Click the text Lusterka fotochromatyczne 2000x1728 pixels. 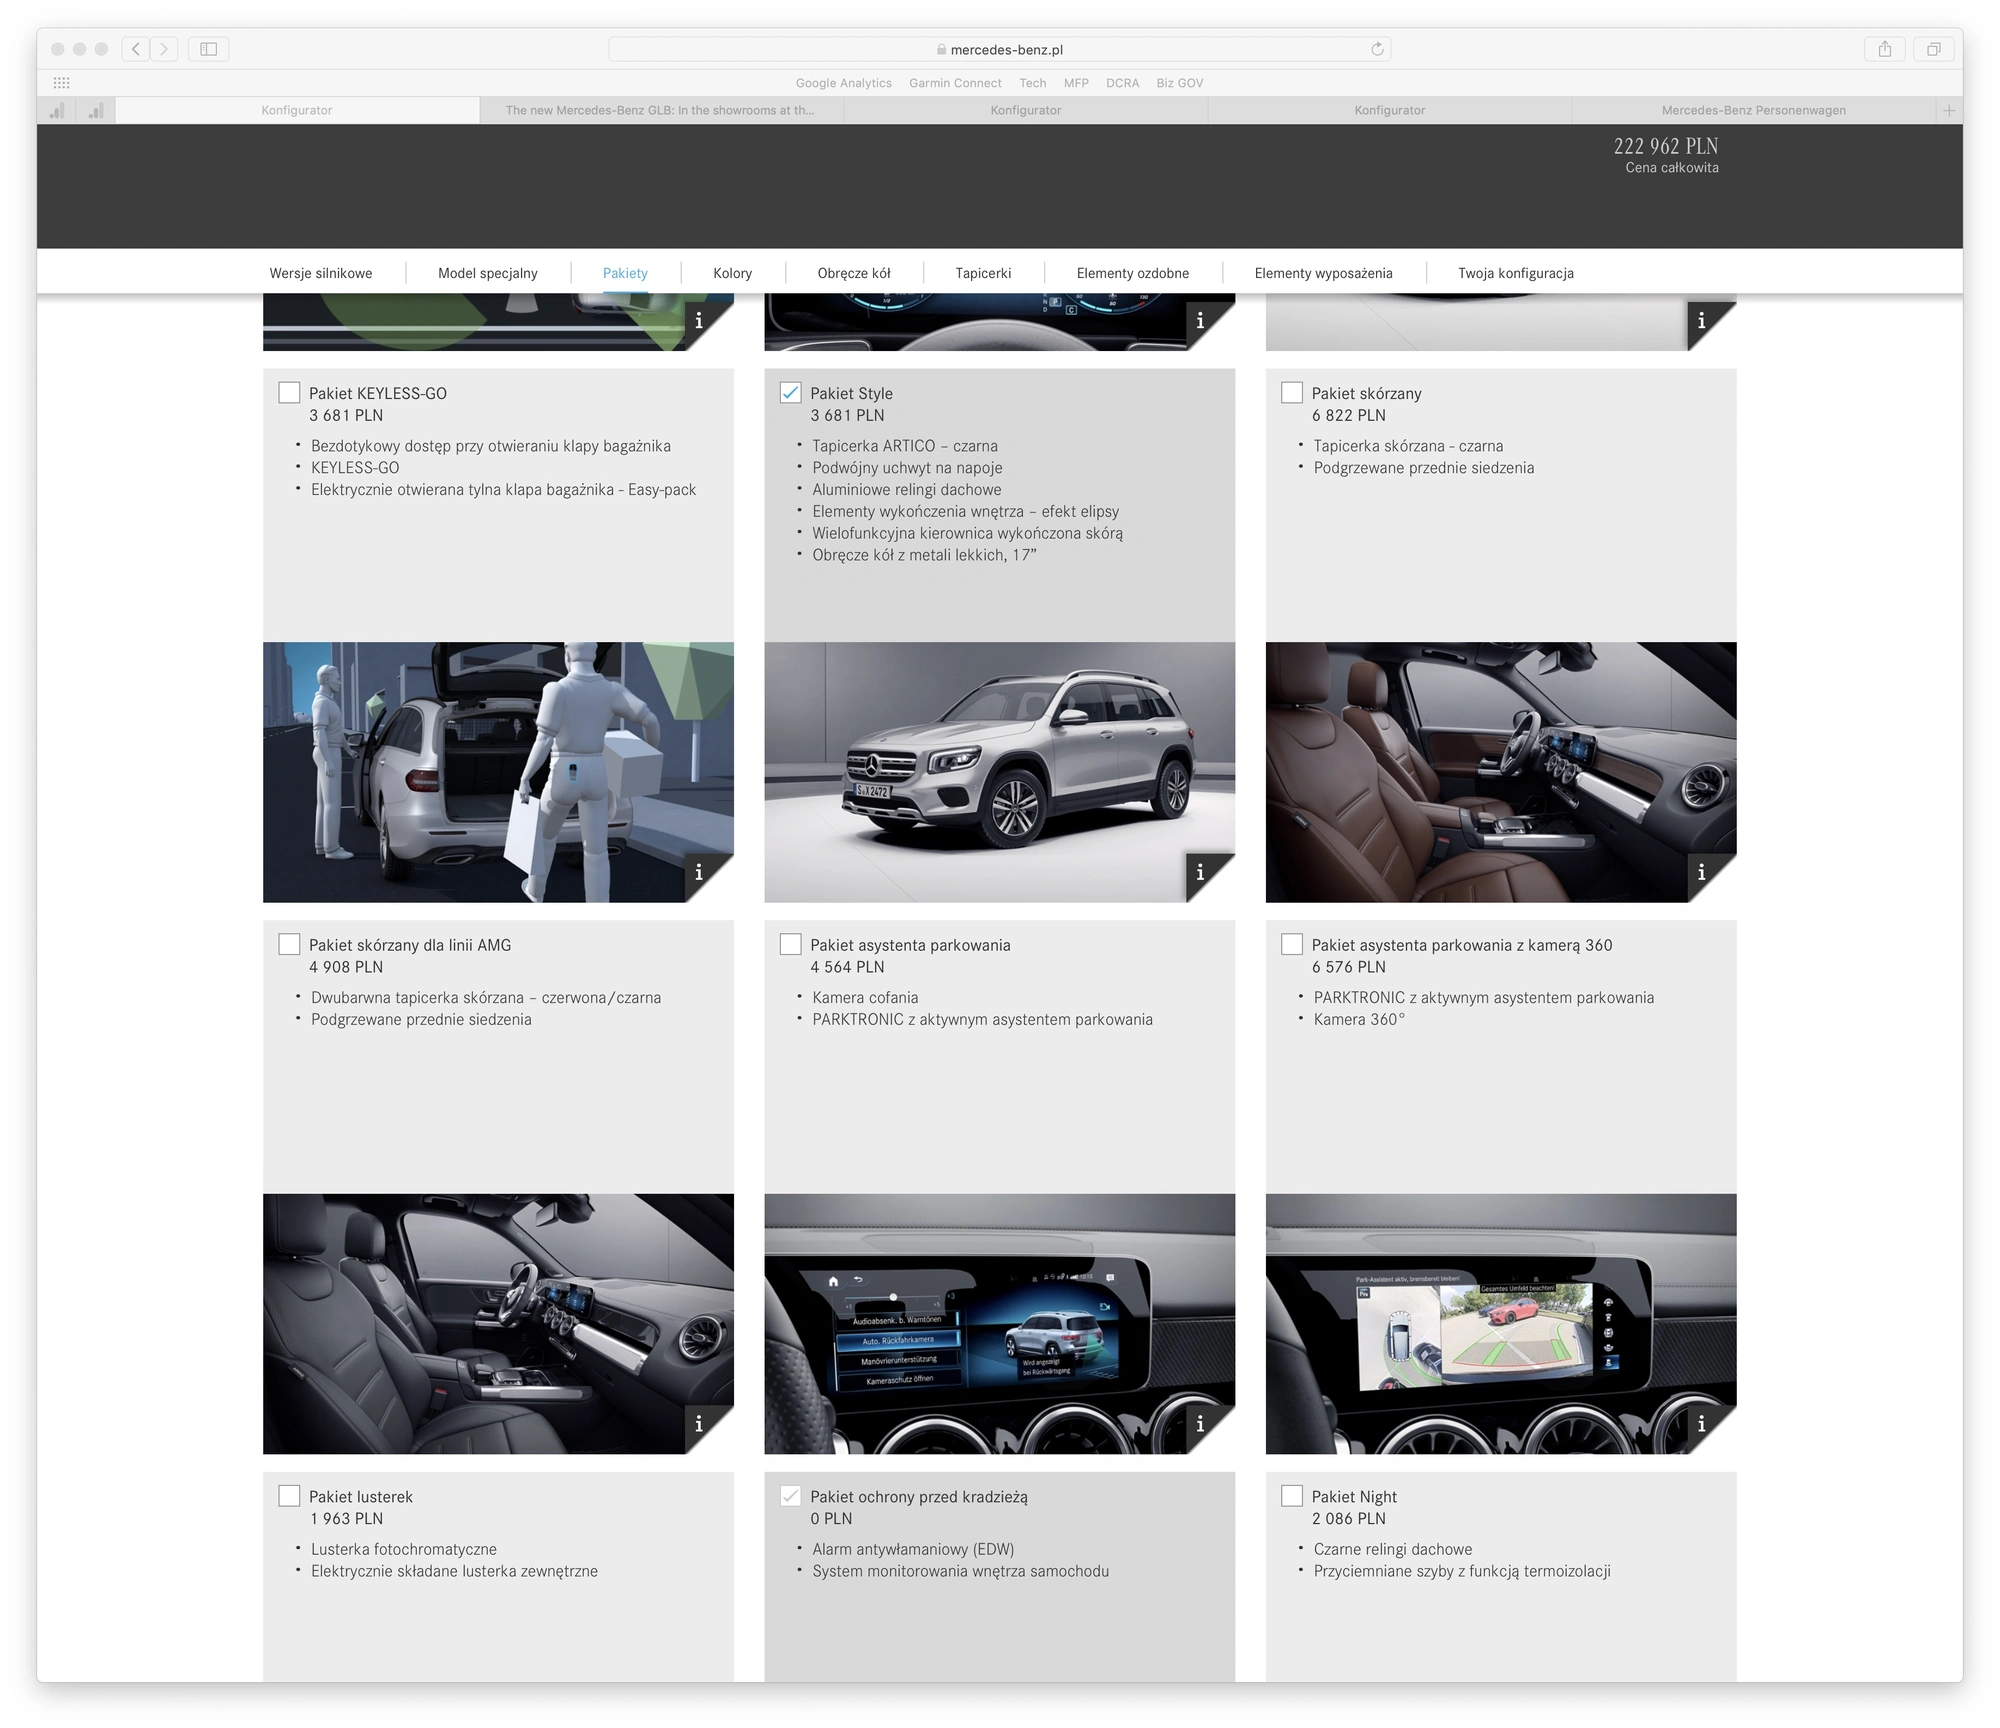[x=404, y=1549]
